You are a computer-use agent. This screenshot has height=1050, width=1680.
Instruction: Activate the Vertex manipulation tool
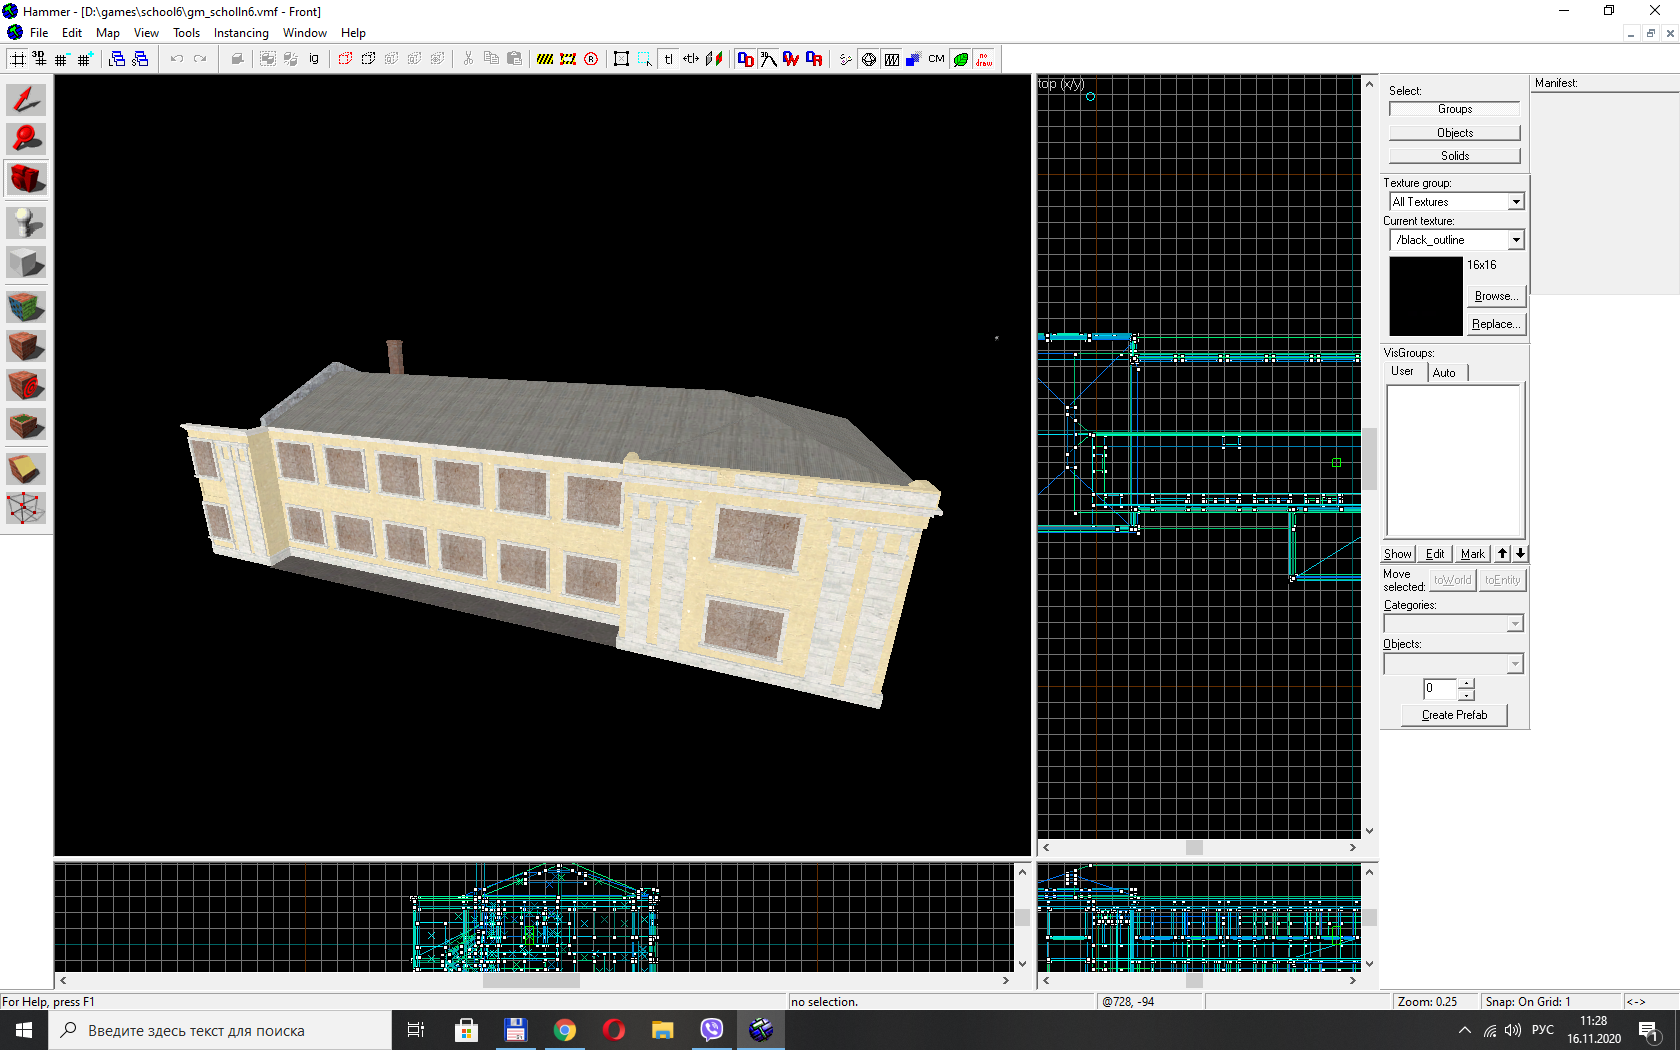coord(26,508)
